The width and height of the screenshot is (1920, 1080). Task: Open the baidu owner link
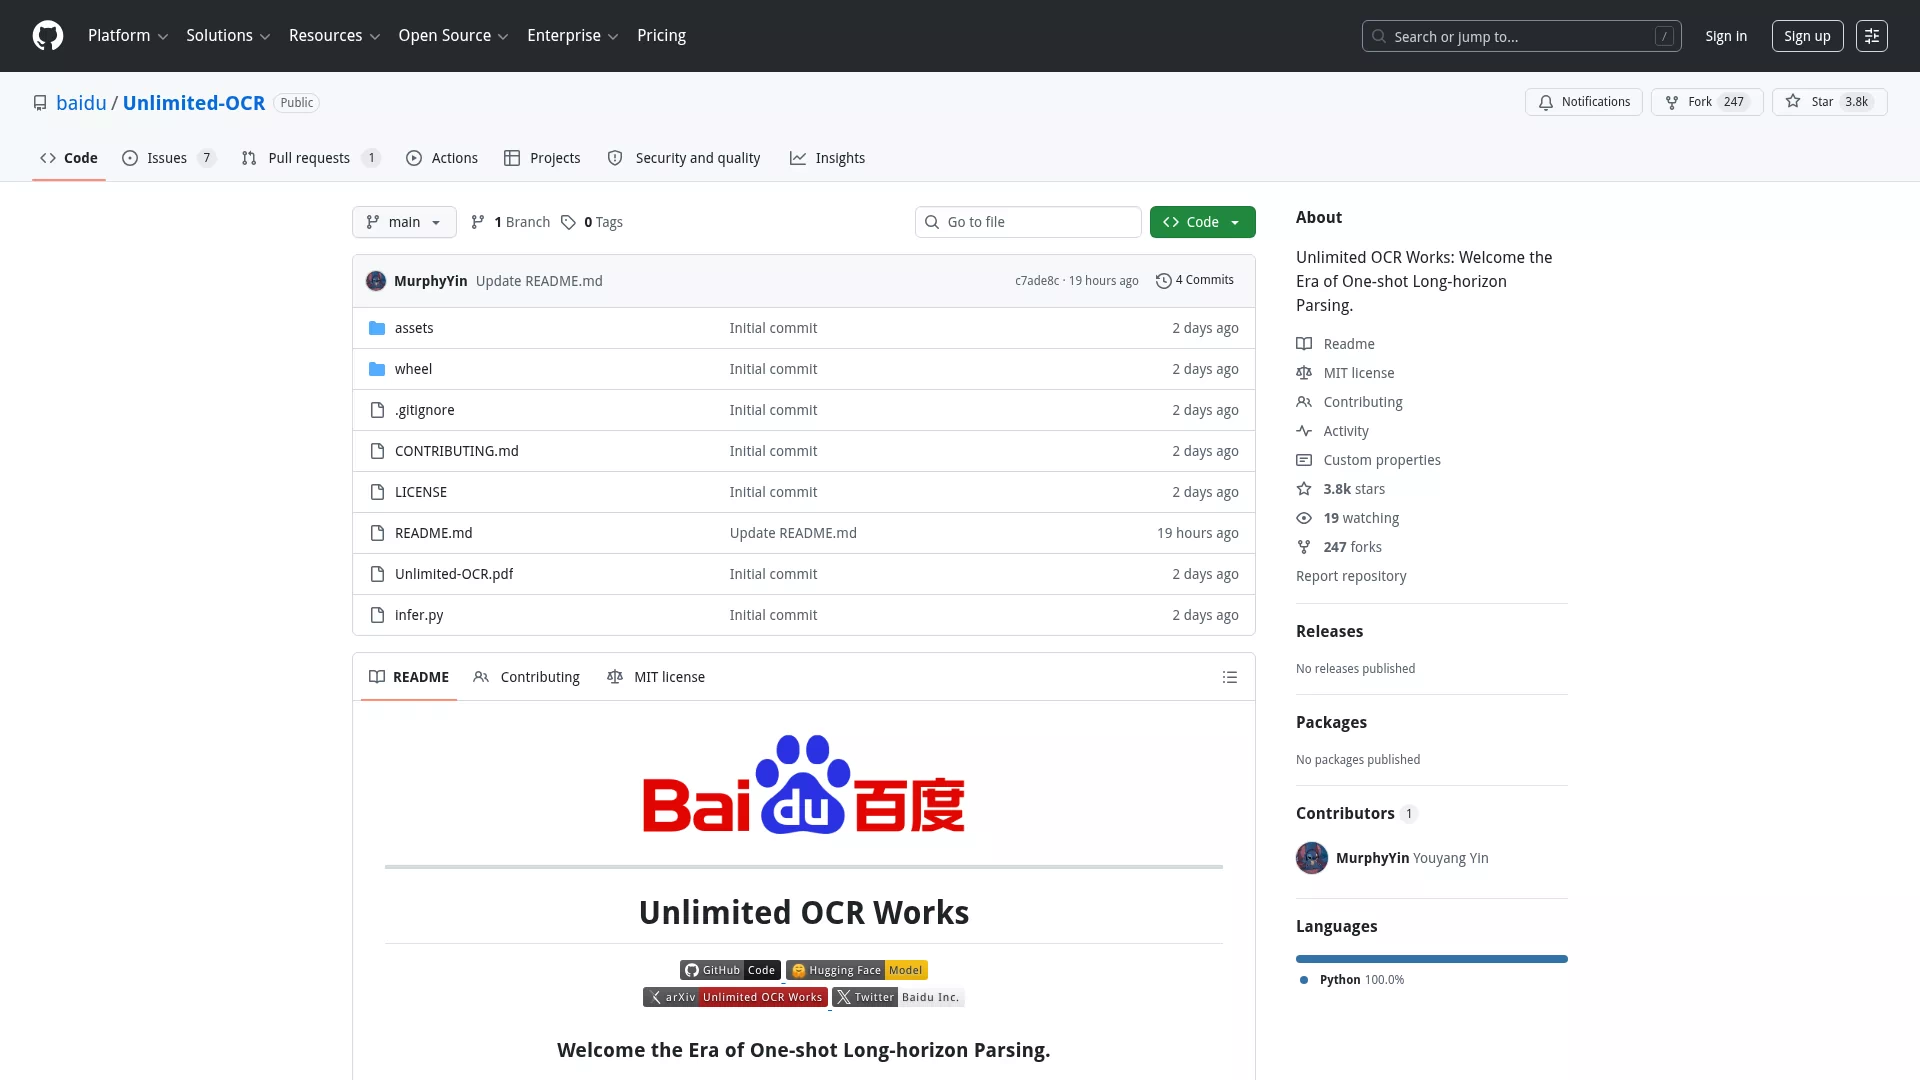click(x=81, y=103)
